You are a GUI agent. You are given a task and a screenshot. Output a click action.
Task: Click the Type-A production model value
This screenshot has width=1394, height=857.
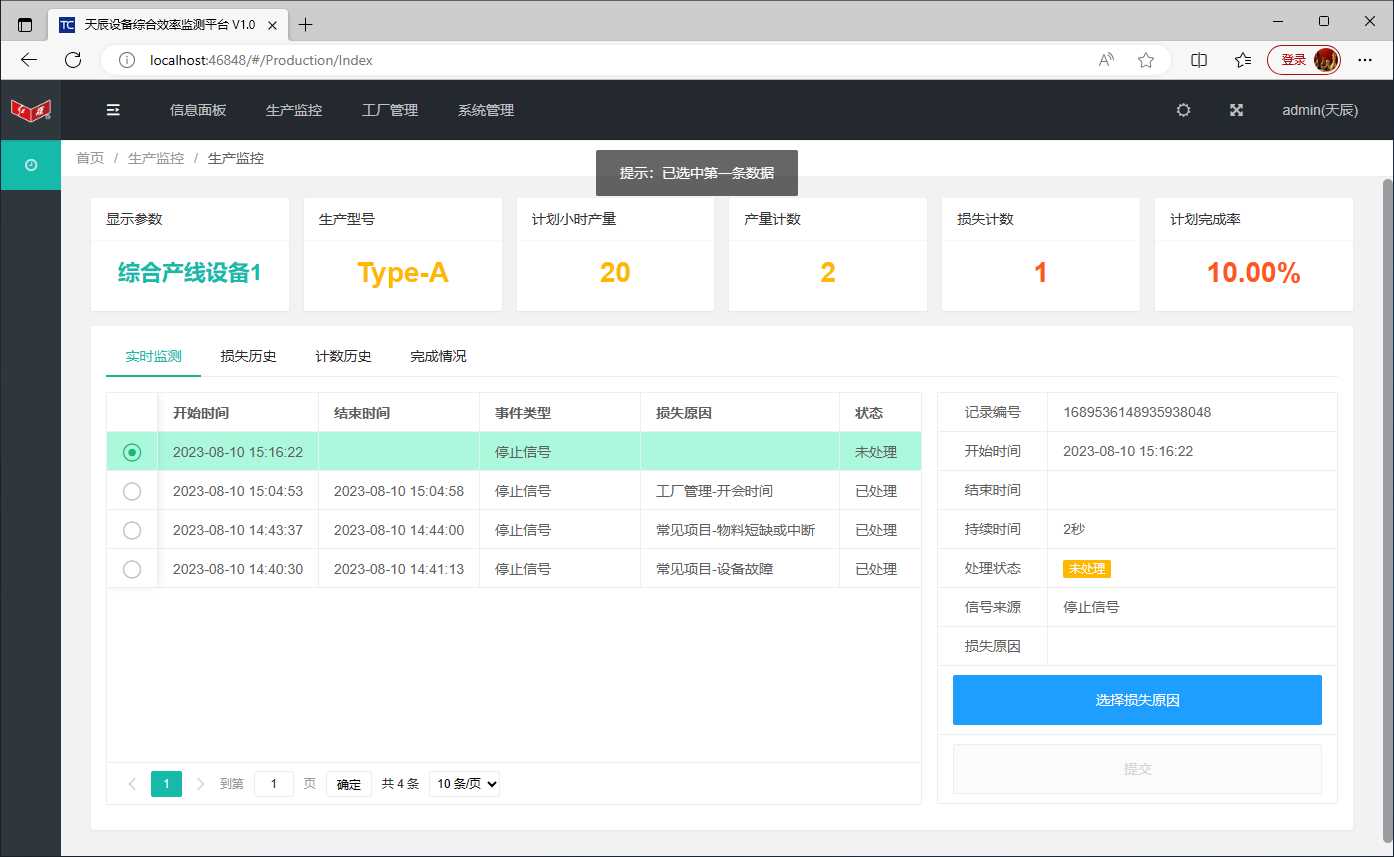403,273
